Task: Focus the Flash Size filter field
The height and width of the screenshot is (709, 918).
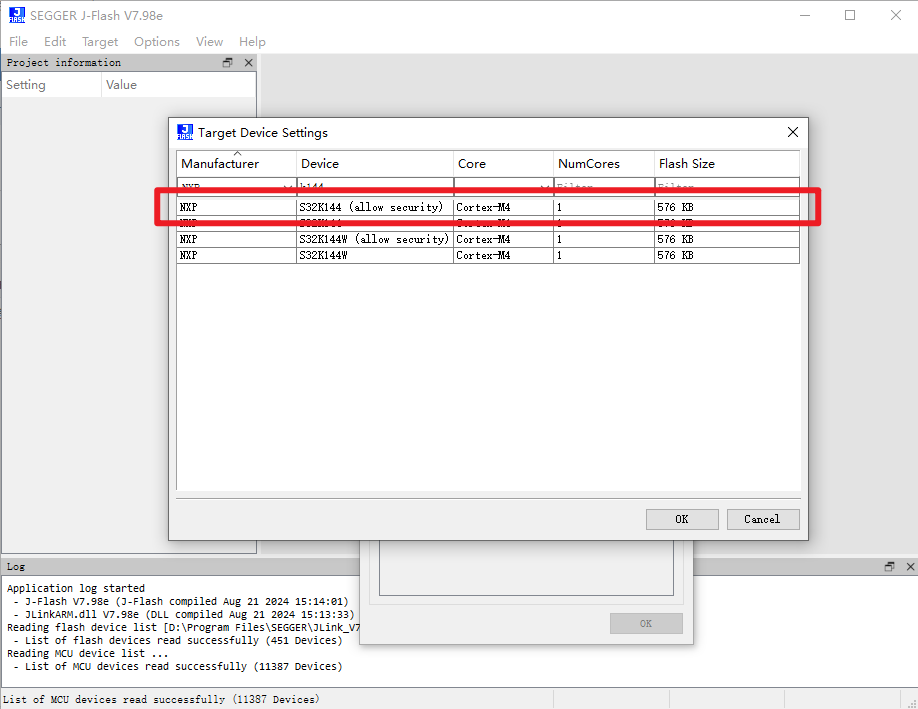Action: coord(727,186)
